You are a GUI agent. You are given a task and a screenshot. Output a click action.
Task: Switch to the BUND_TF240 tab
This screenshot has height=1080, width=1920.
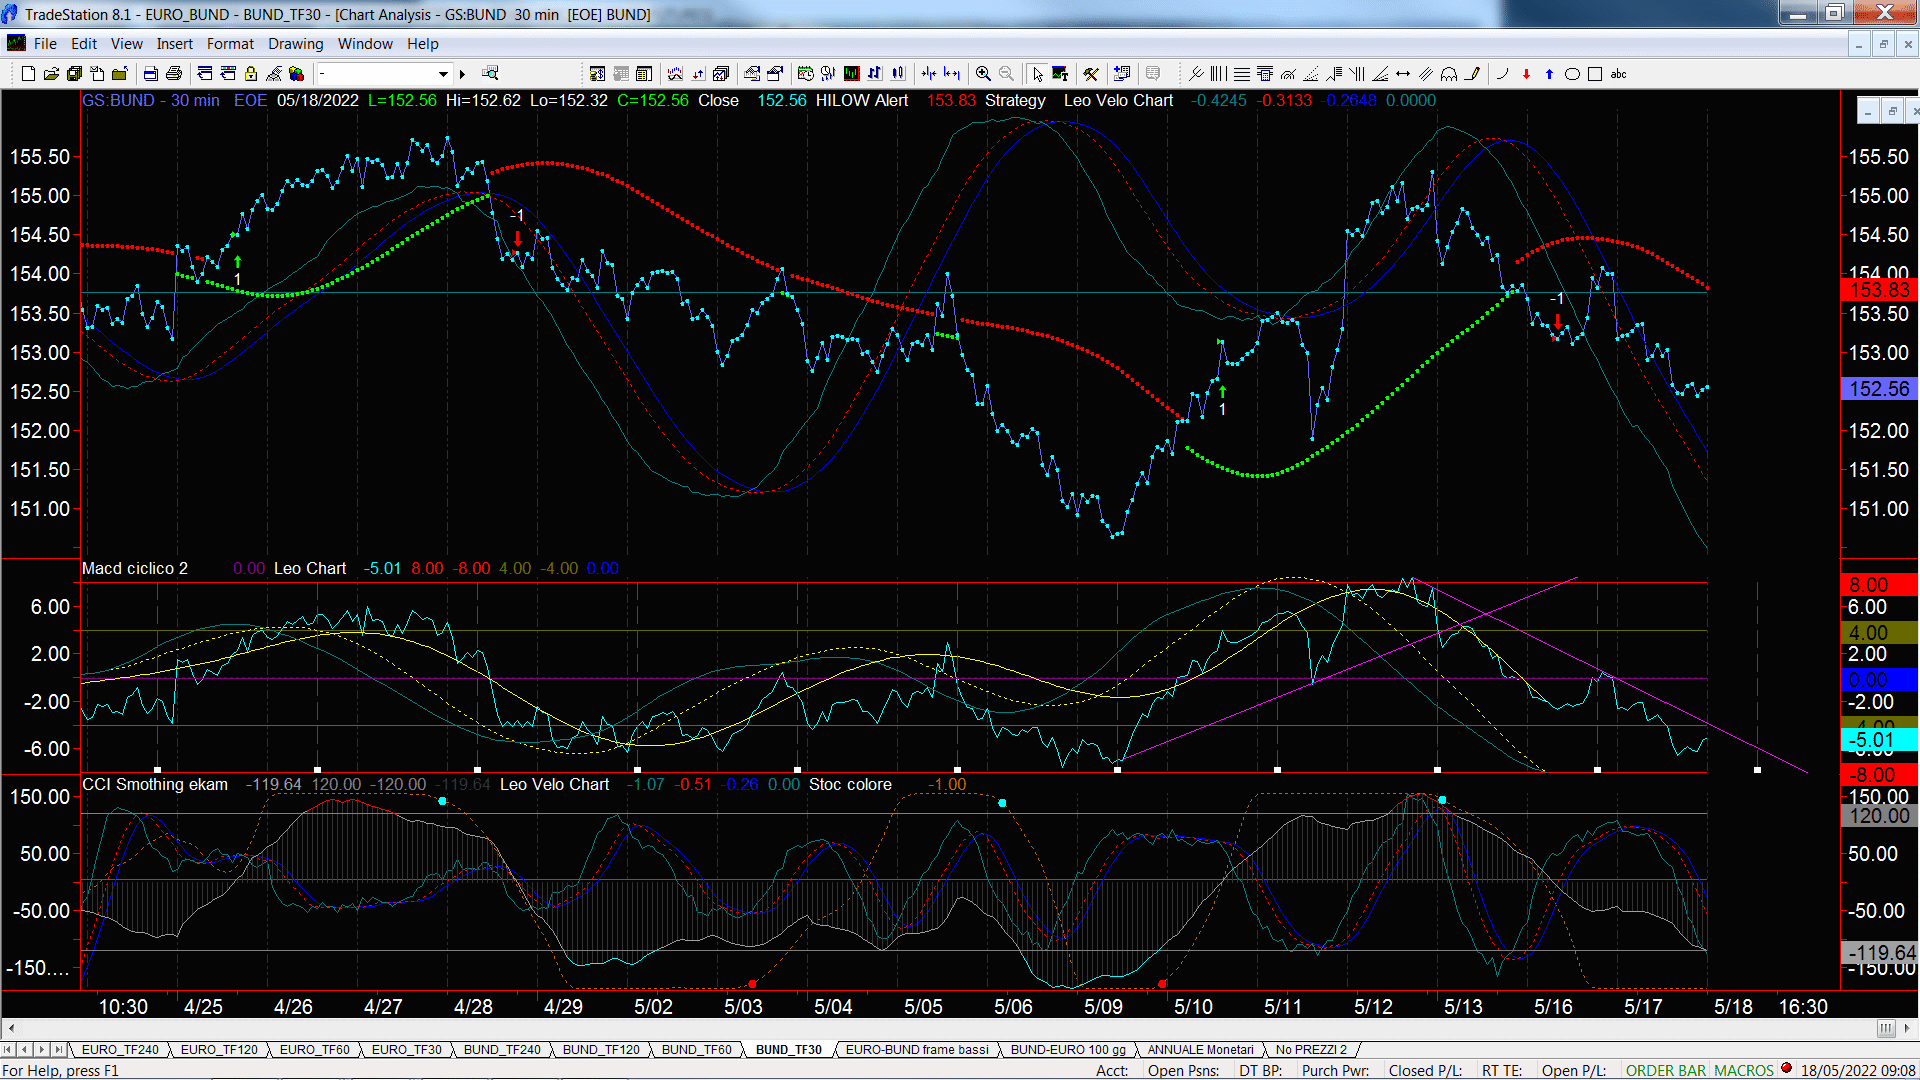click(502, 1049)
